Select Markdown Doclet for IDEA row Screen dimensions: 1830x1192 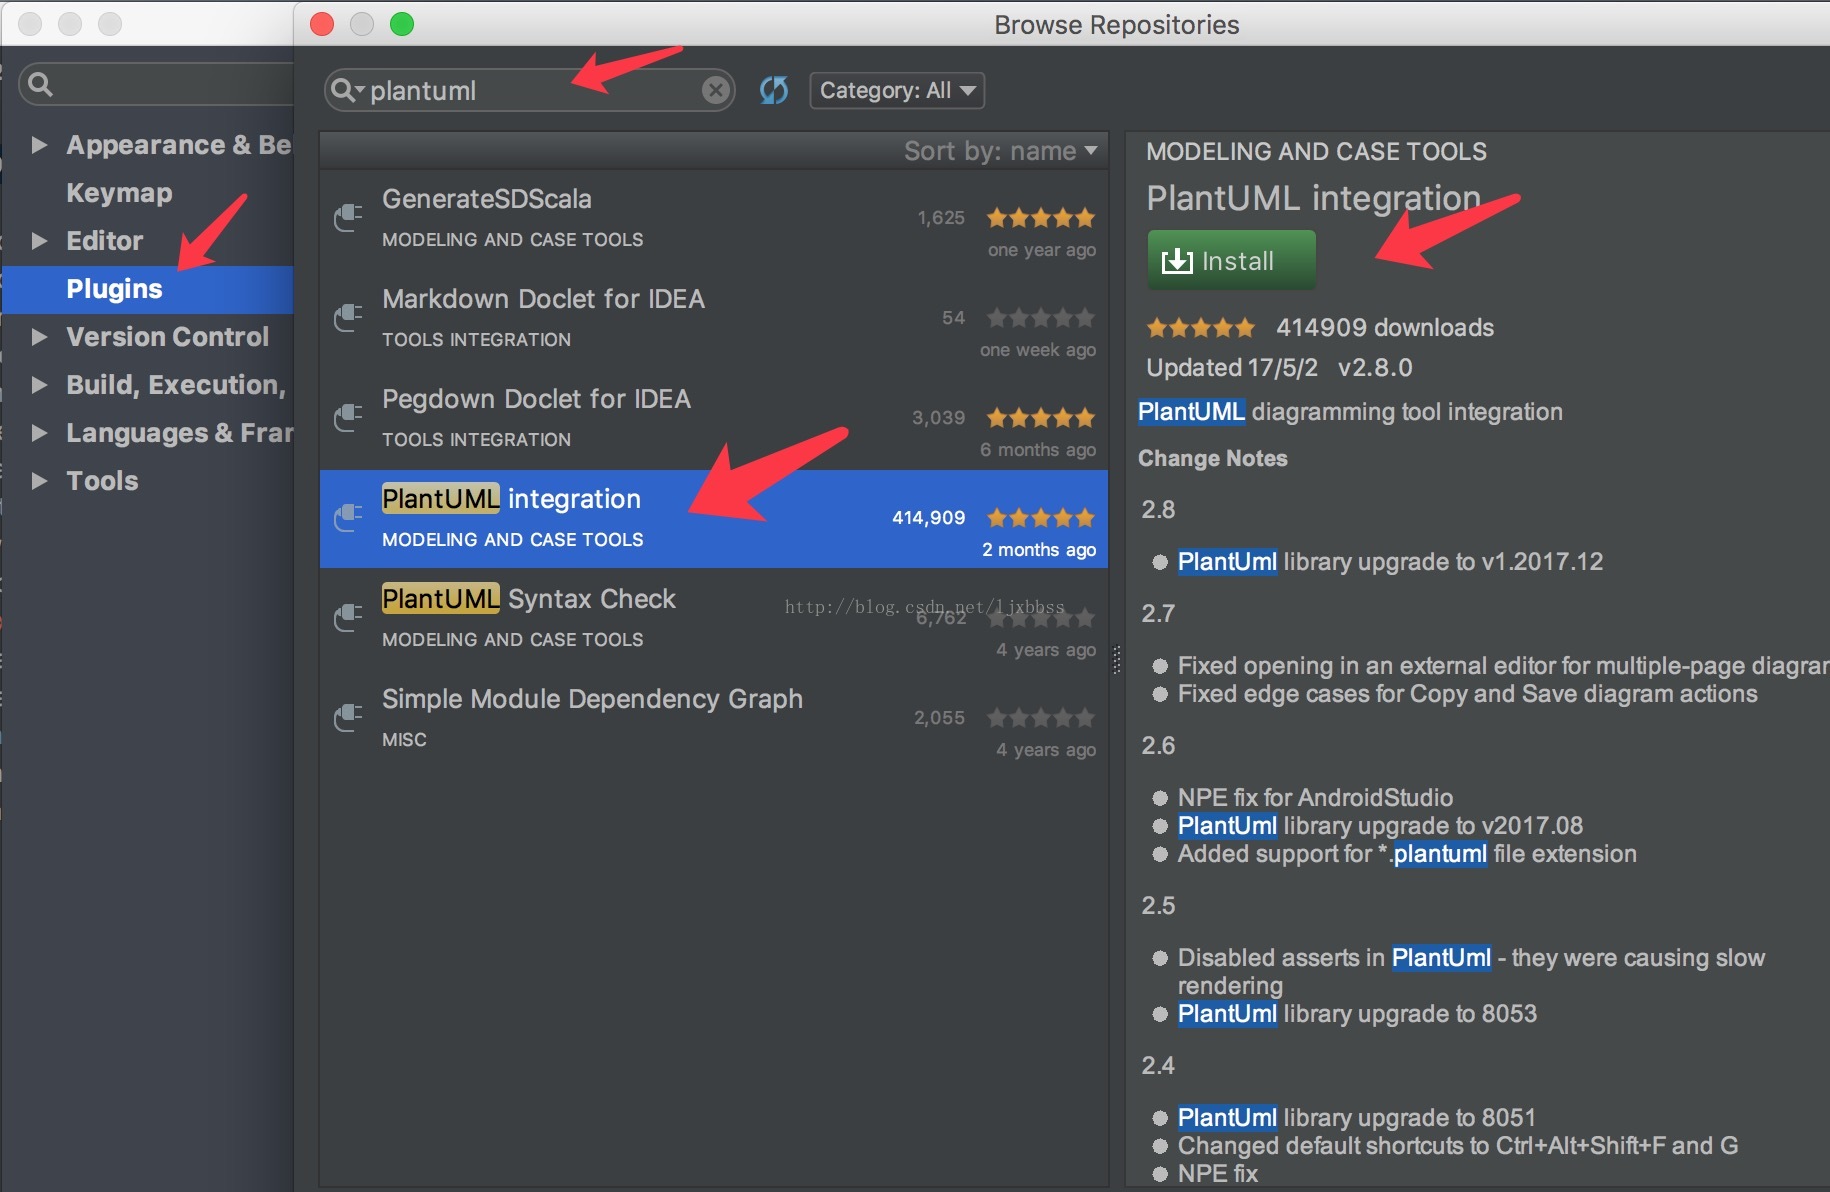pyautogui.click(x=714, y=319)
